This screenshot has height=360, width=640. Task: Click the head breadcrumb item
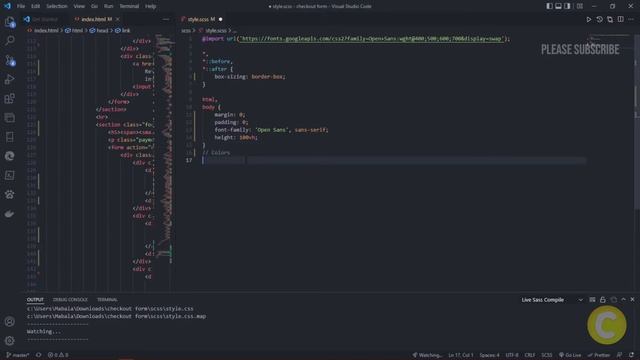(x=99, y=31)
